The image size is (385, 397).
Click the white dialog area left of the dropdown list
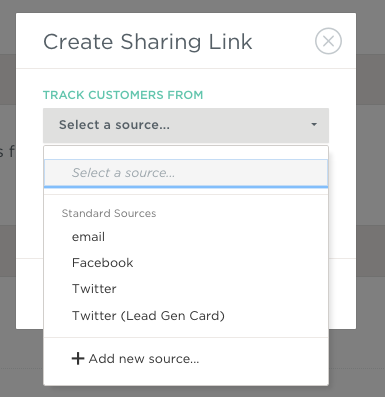pyautogui.click(x=29, y=233)
